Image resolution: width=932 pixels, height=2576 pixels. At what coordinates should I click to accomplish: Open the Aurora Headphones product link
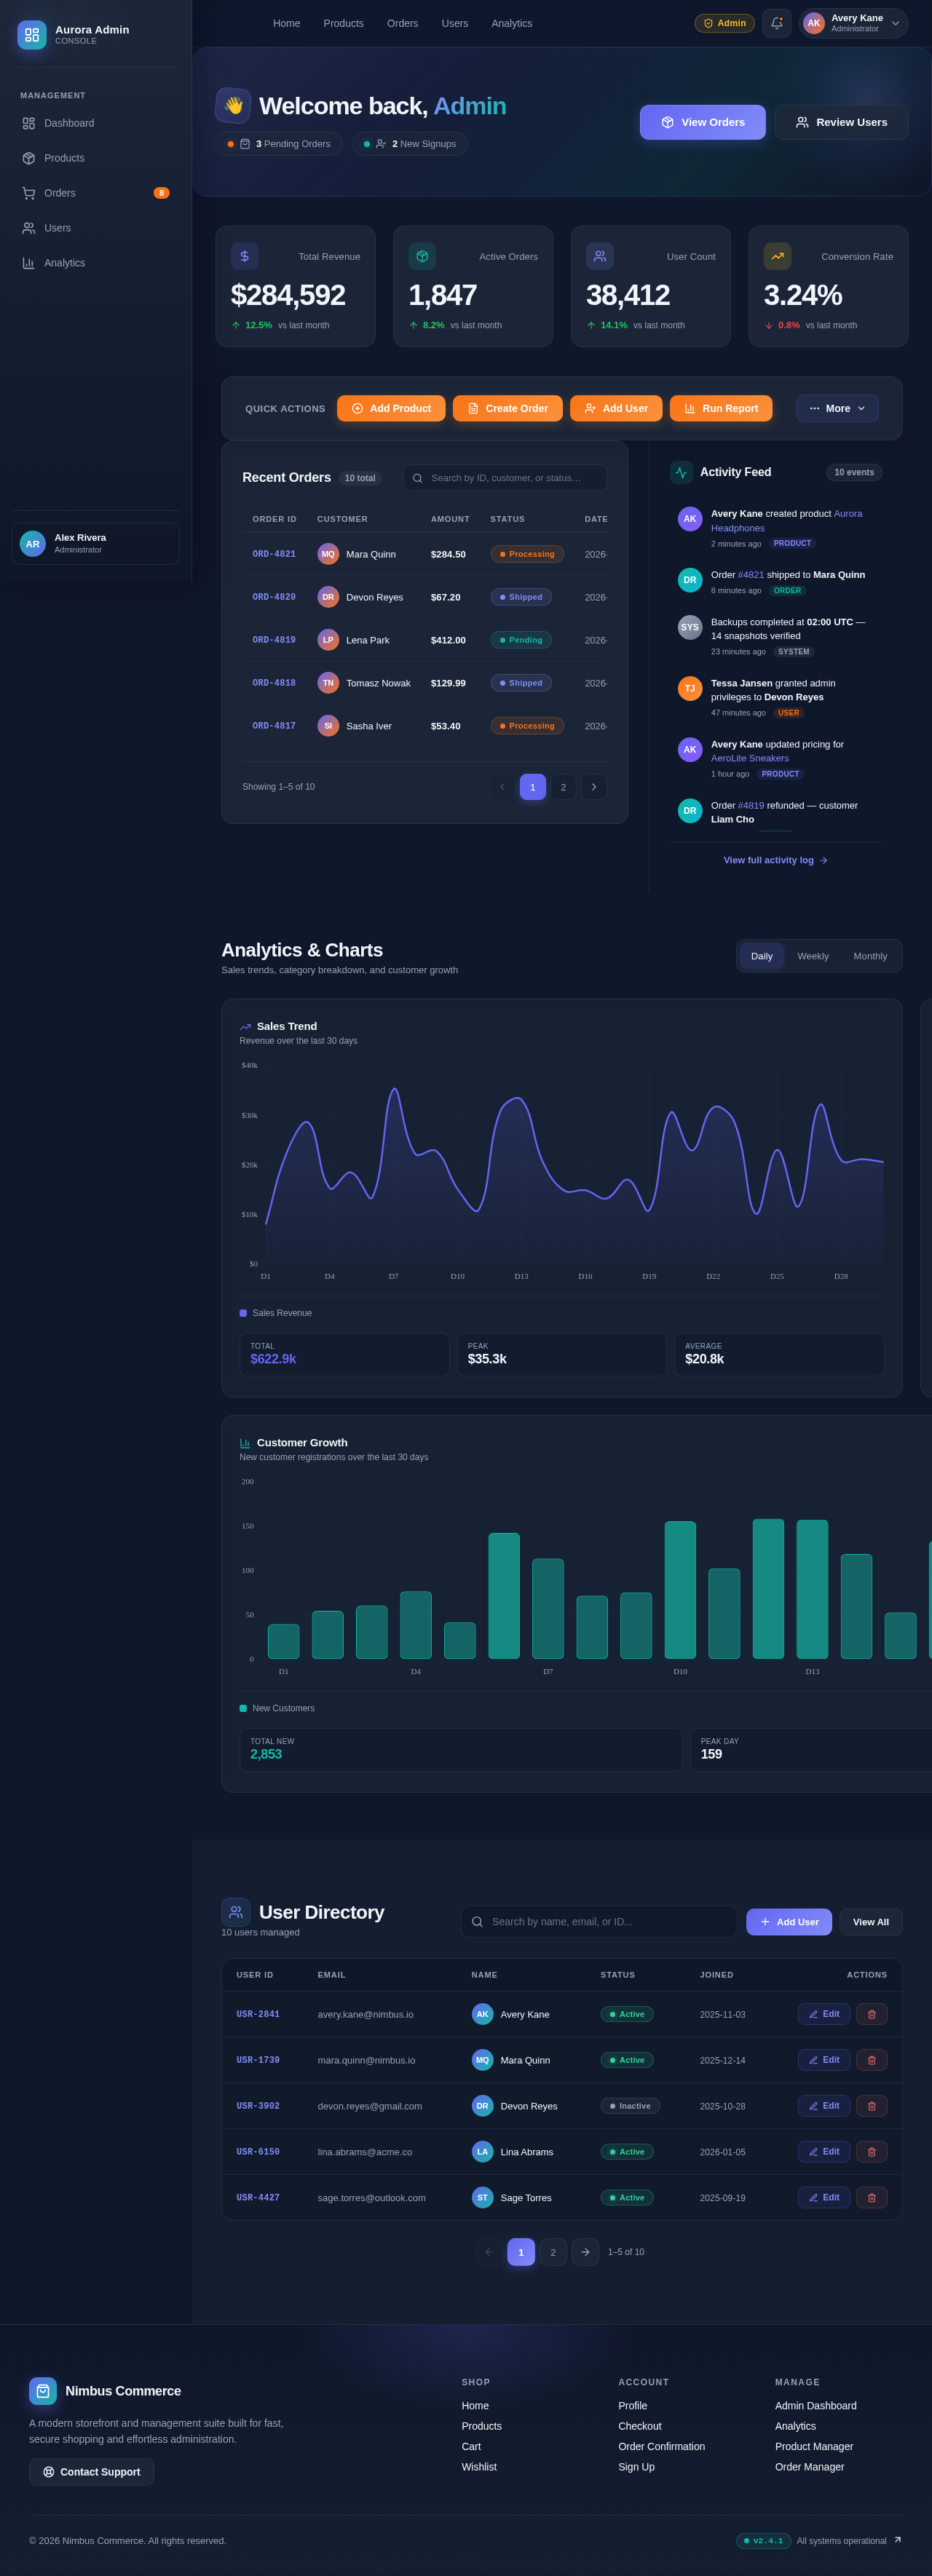(x=787, y=521)
